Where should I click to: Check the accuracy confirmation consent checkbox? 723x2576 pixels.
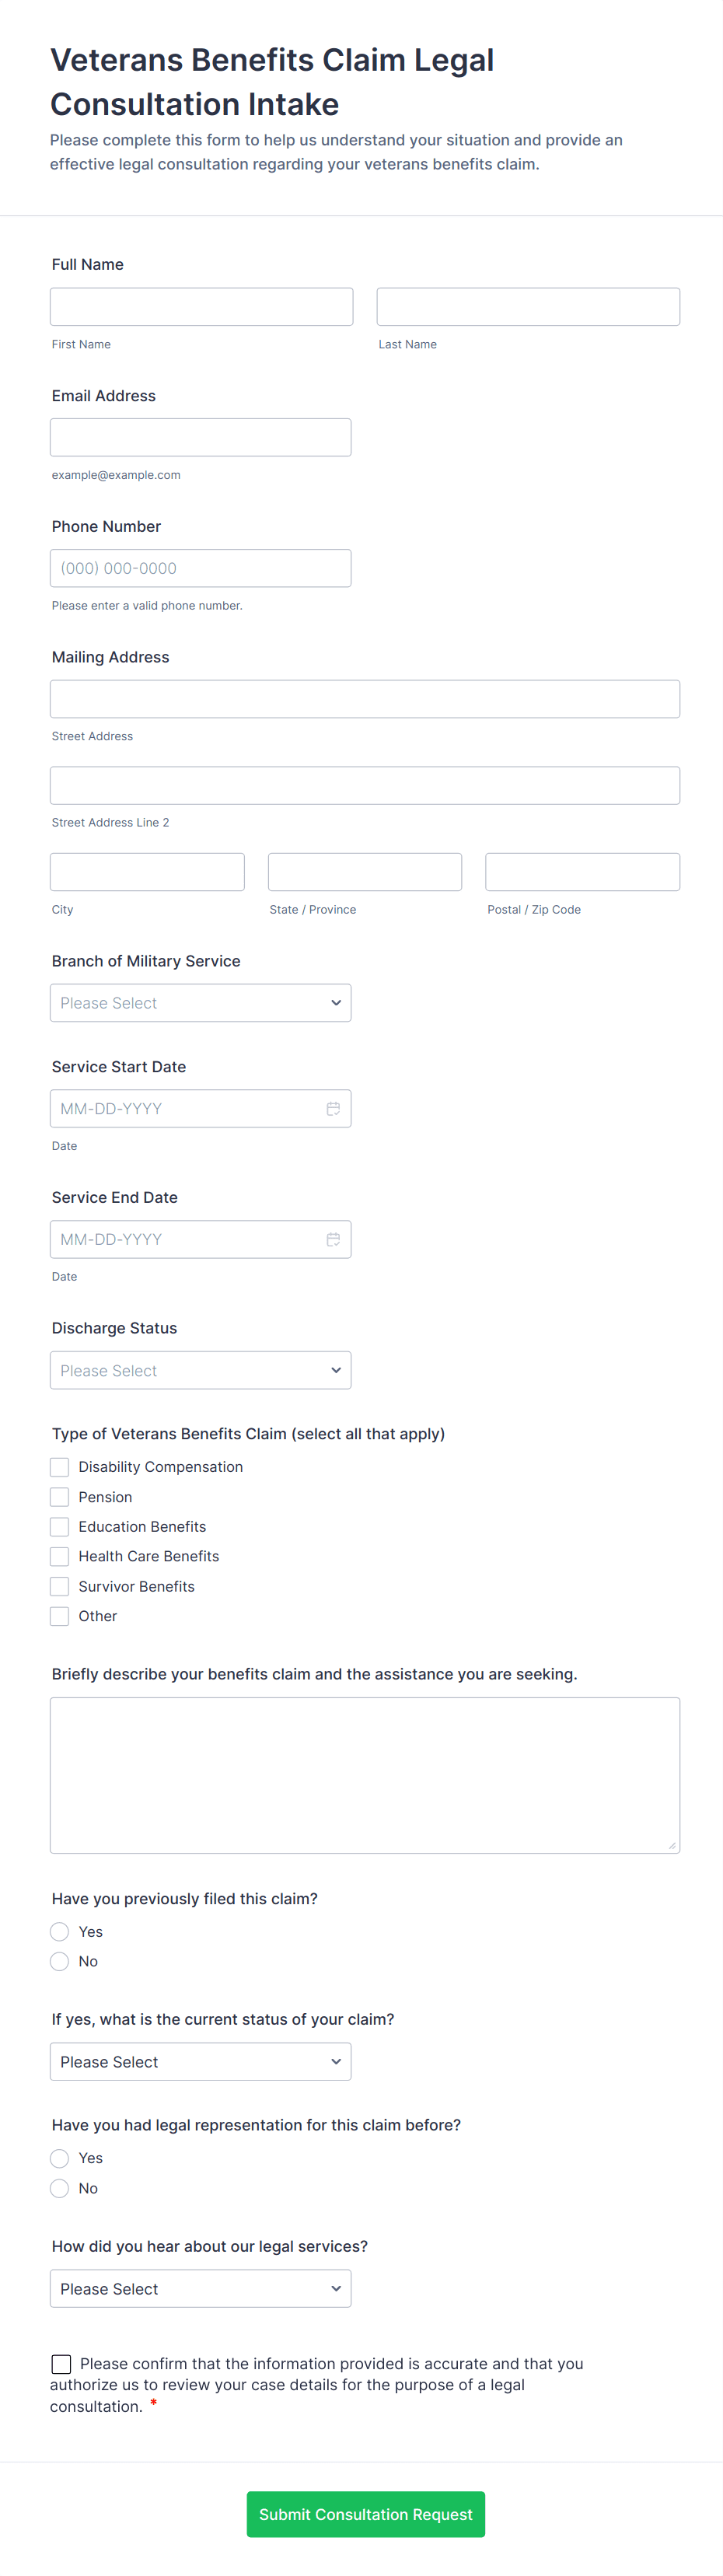(x=61, y=2364)
